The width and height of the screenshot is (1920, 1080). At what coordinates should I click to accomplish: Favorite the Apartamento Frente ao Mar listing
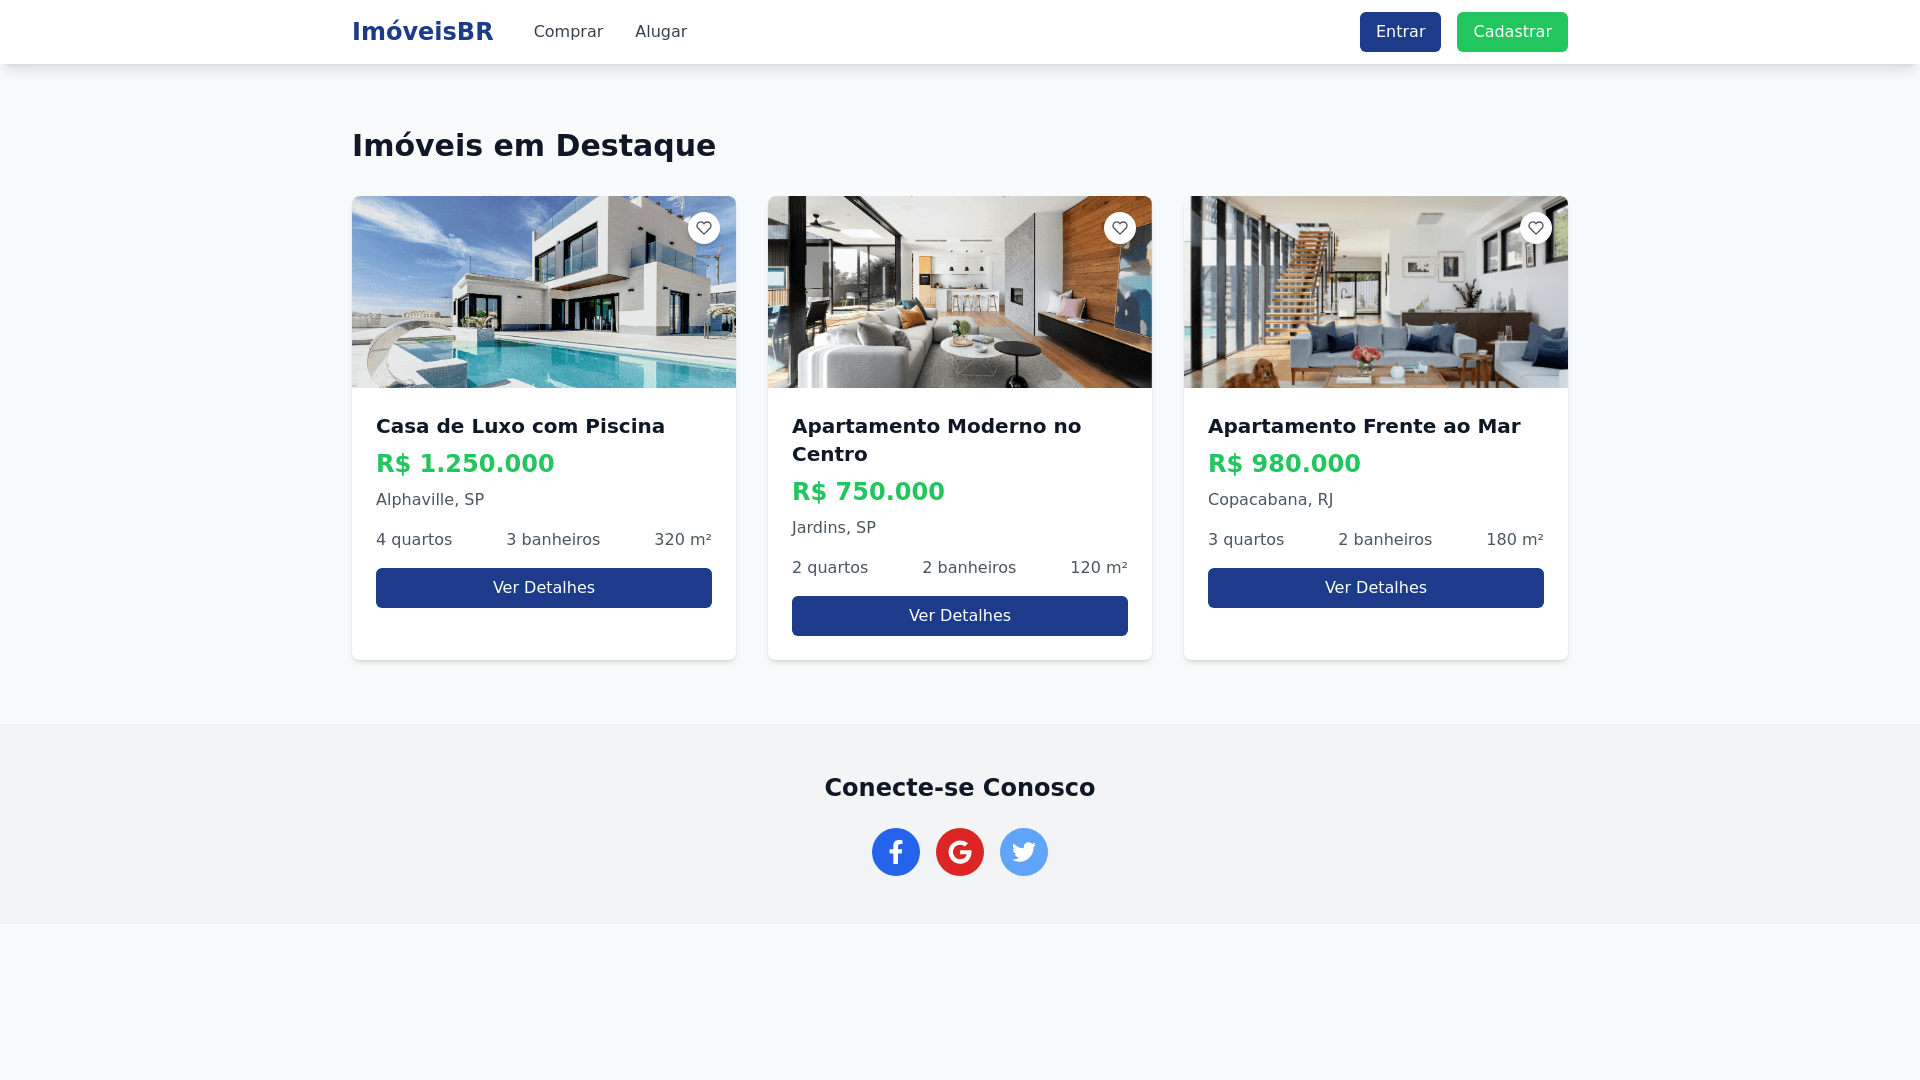(1536, 228)
